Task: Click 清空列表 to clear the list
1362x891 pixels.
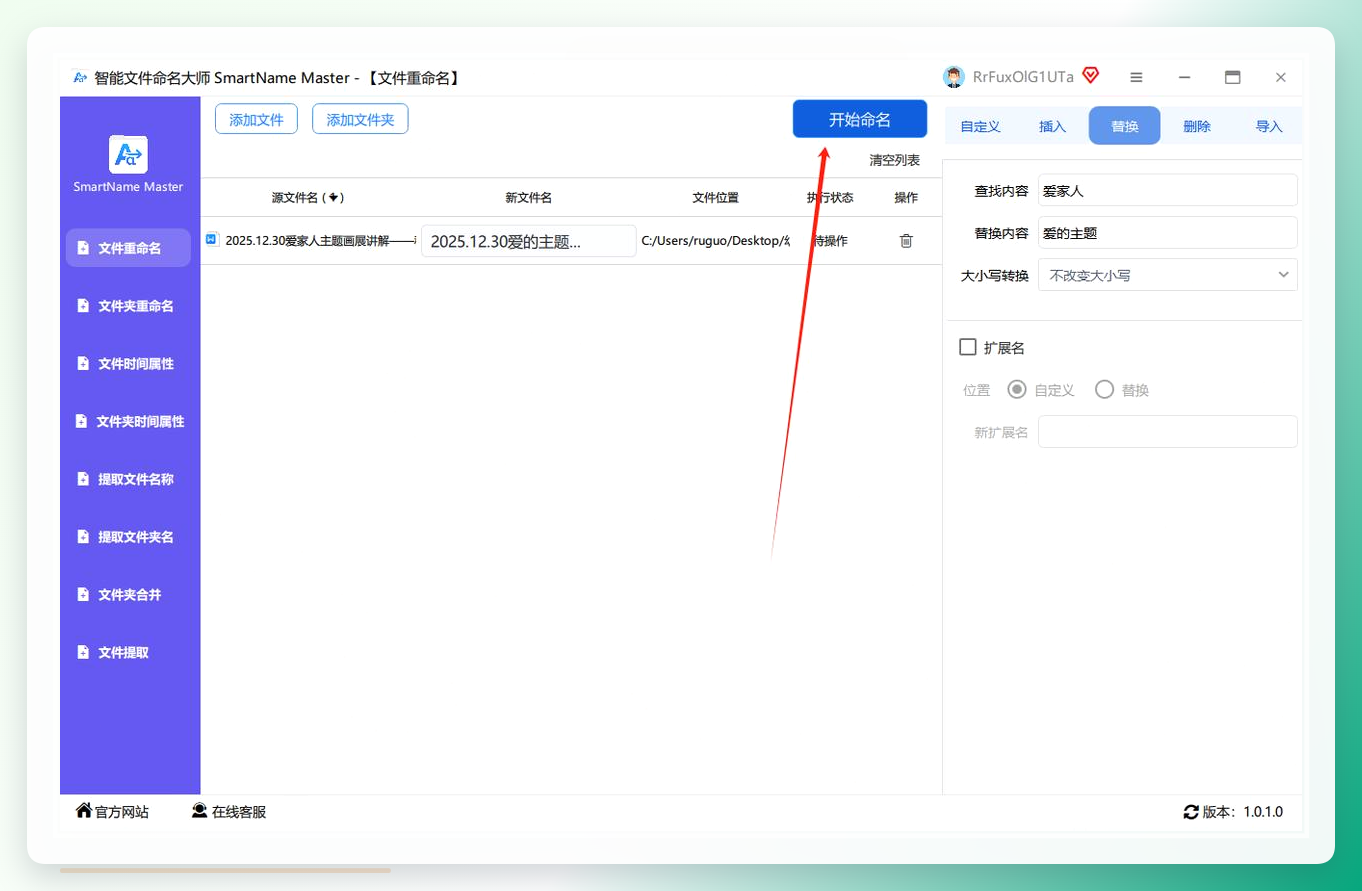Action: (x=894, y=160)
